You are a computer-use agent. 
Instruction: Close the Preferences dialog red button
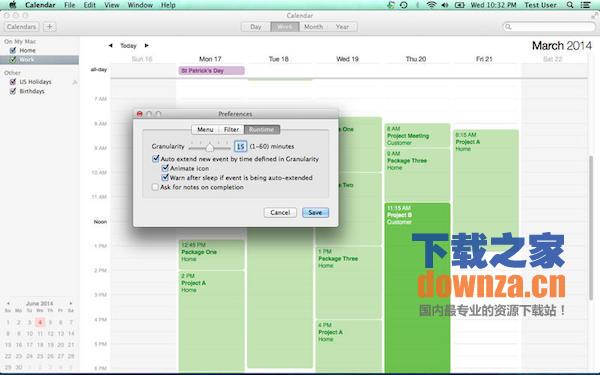point(140,114)
